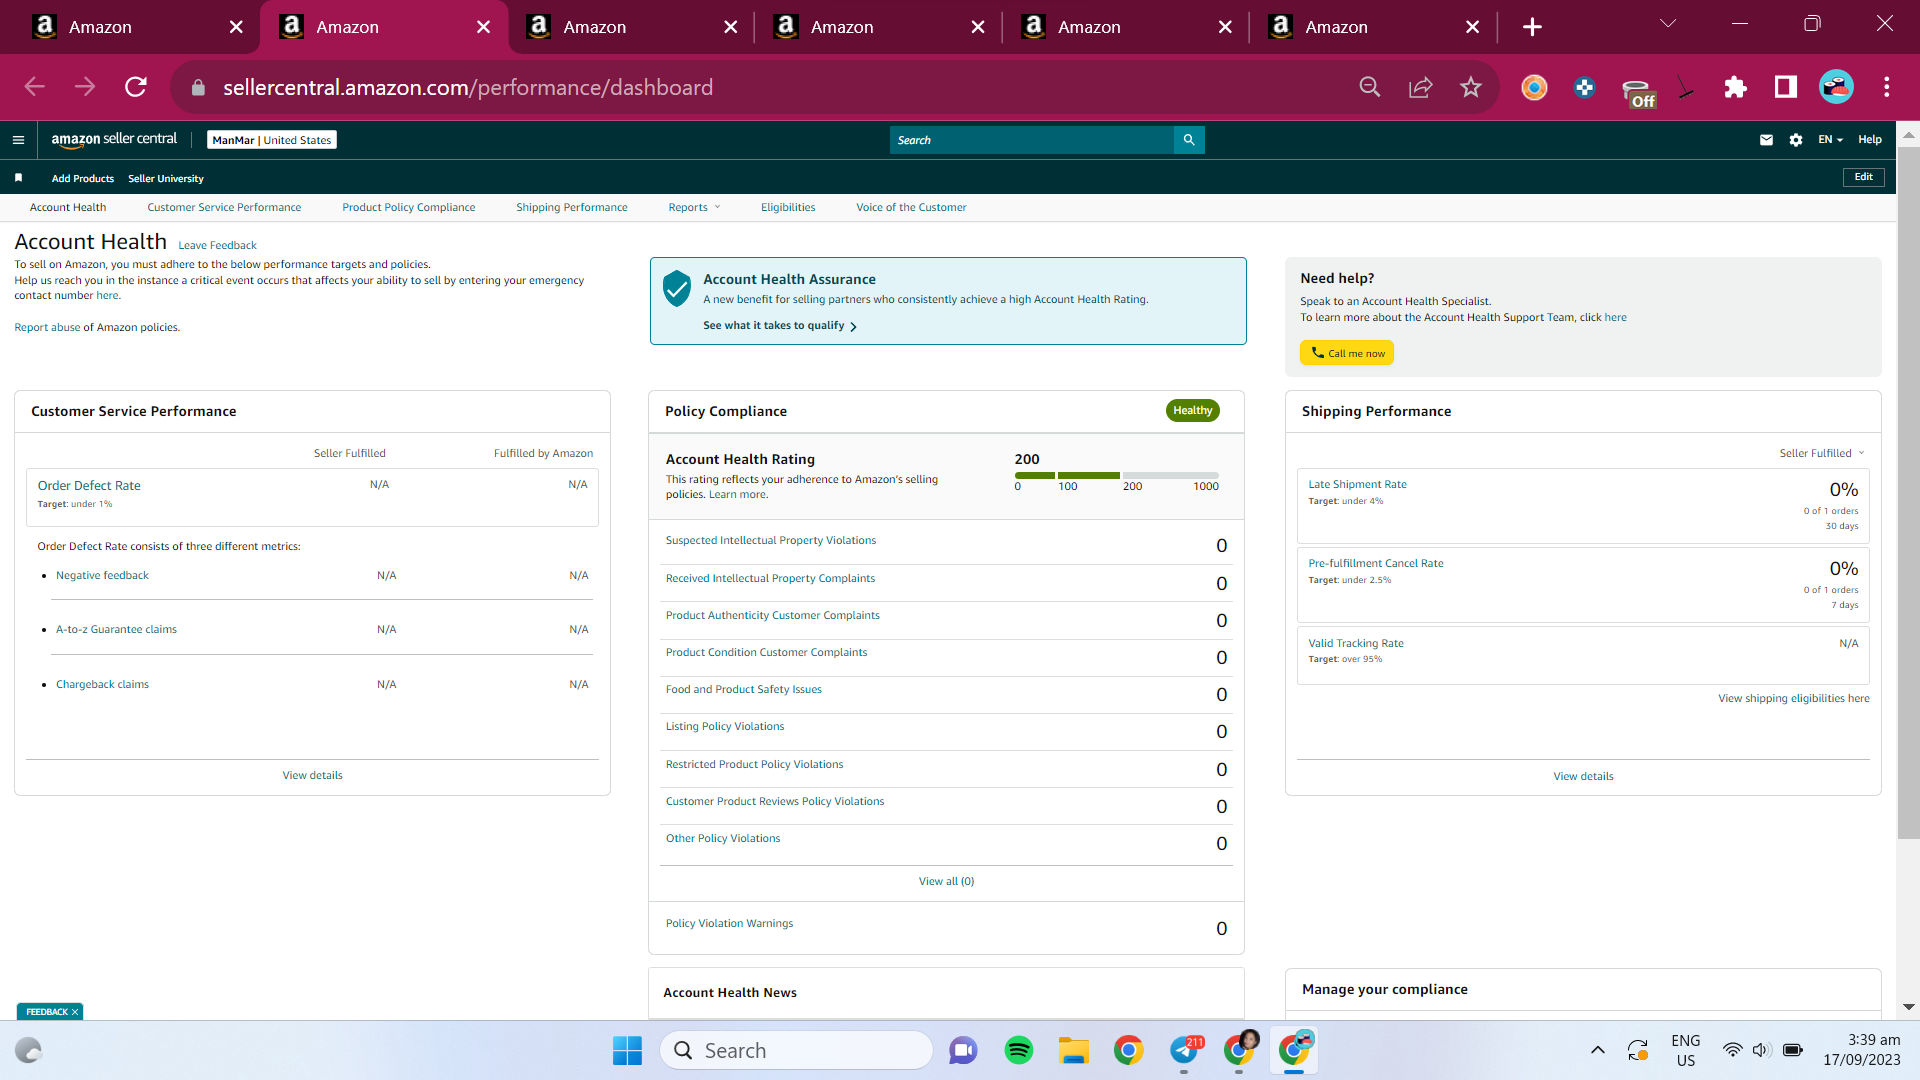Click the browser zoom magnifier icon
1920x1080 pixels.
[1370, 87]
